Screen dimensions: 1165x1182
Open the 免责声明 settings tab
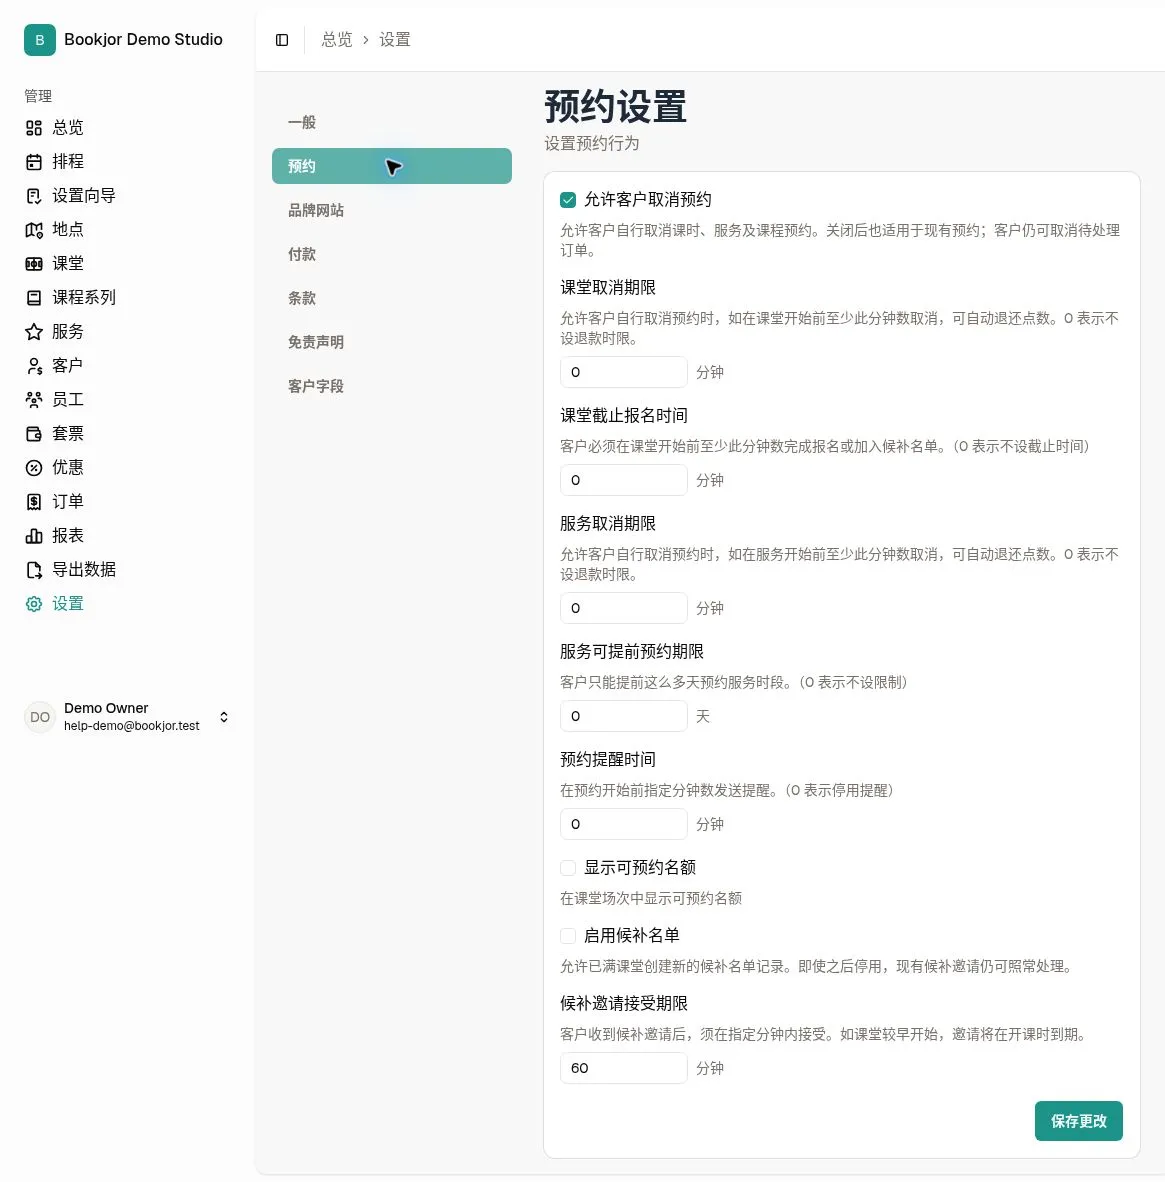[x=391, y=342]
